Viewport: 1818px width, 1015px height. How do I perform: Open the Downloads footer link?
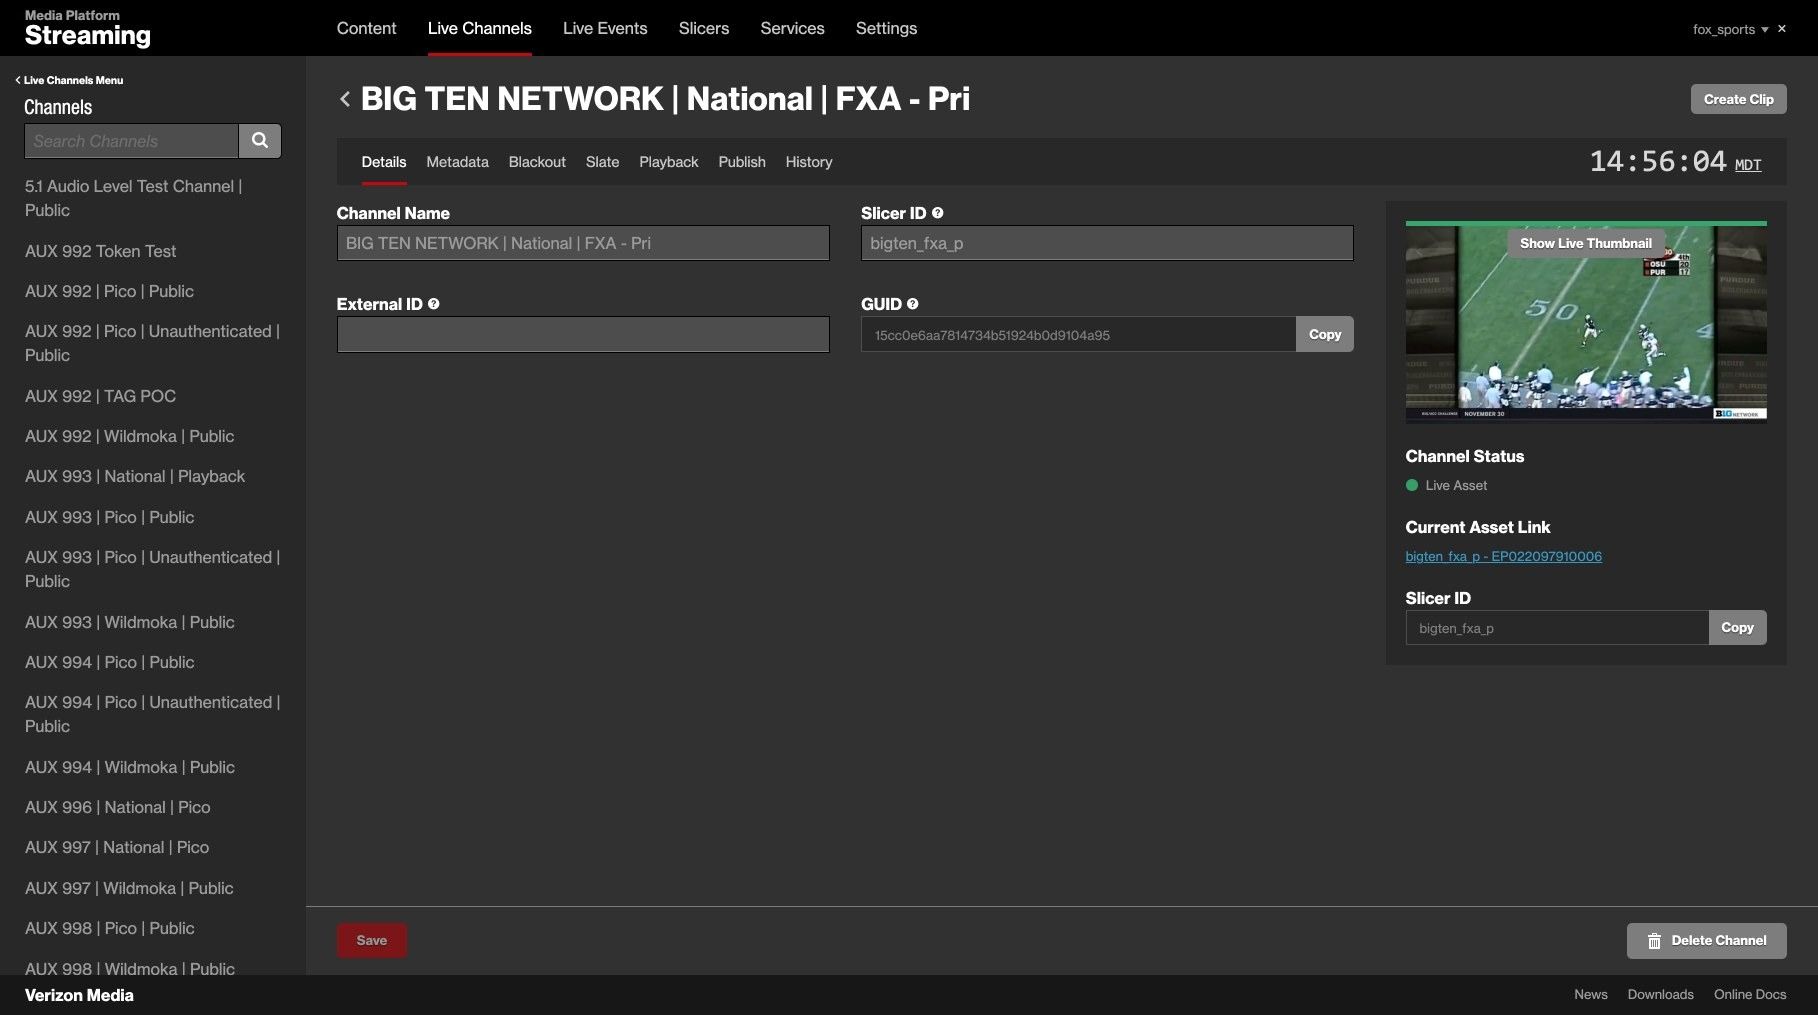tap(1660, 994)
